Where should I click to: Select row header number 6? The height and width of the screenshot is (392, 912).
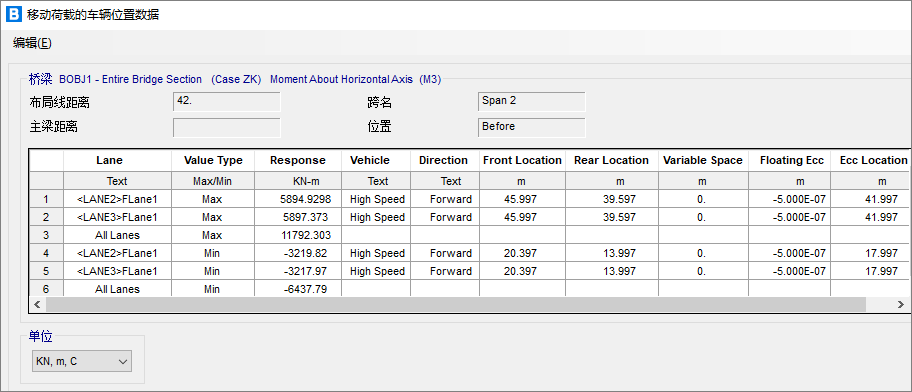[46, 289]
